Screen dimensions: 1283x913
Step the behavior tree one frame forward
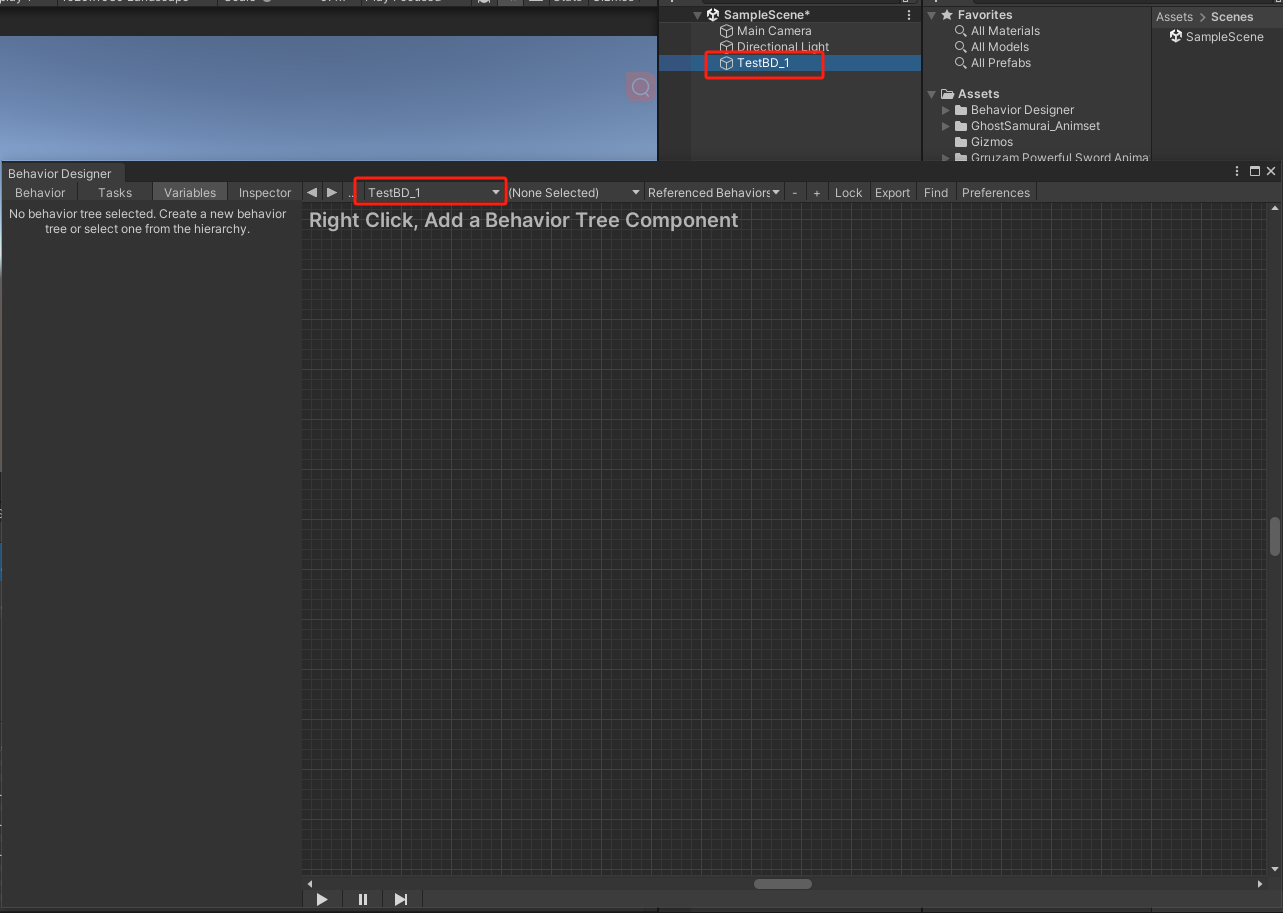click(401, 899)
